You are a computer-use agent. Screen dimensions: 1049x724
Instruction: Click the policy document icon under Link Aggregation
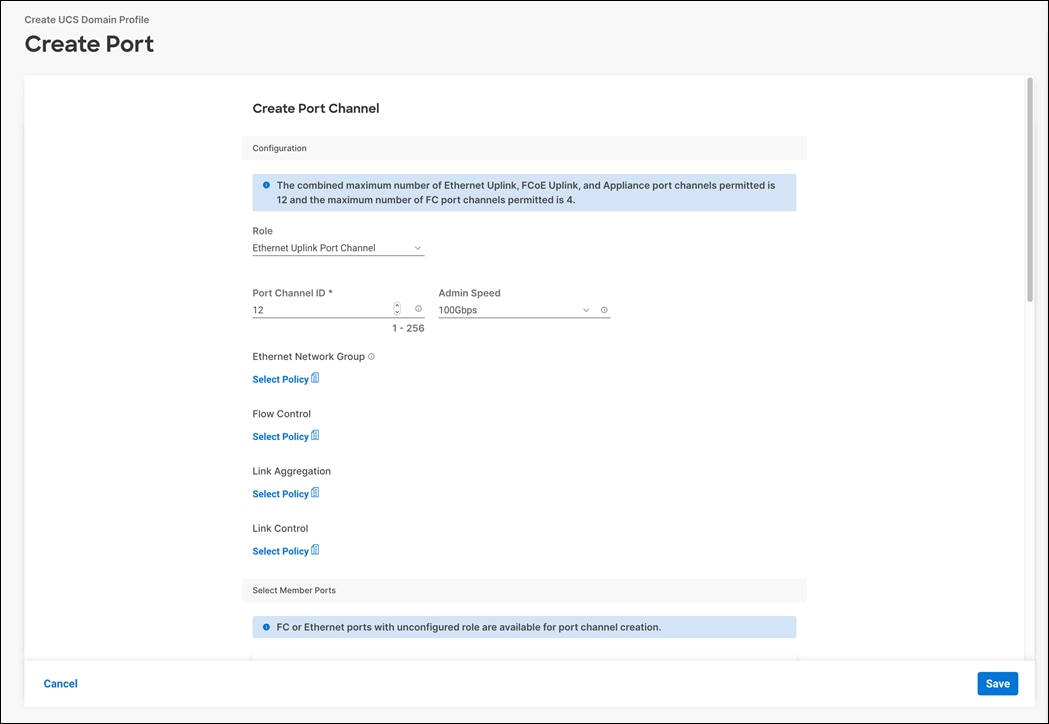pyautogui.click(x=315, y=492)
